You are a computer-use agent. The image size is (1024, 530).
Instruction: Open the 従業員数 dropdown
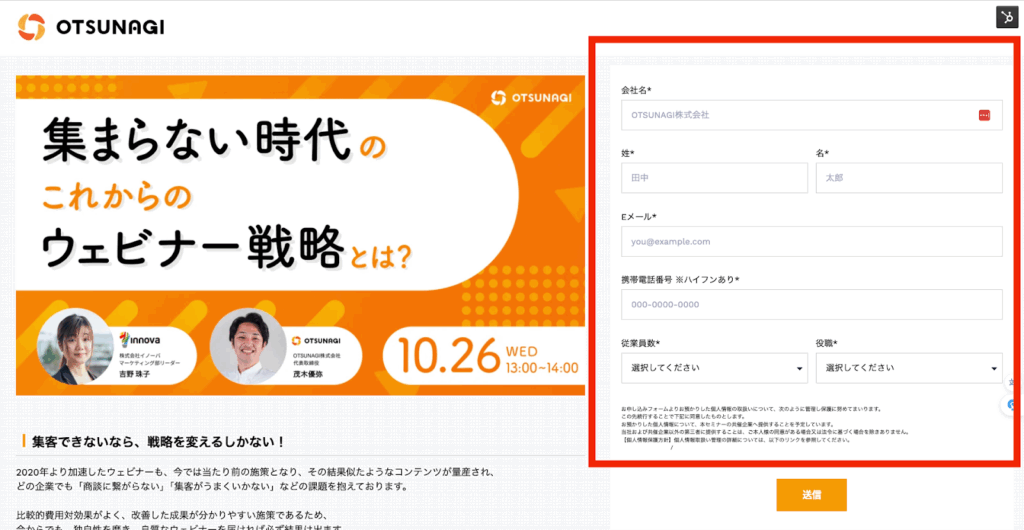pos(714,368)
